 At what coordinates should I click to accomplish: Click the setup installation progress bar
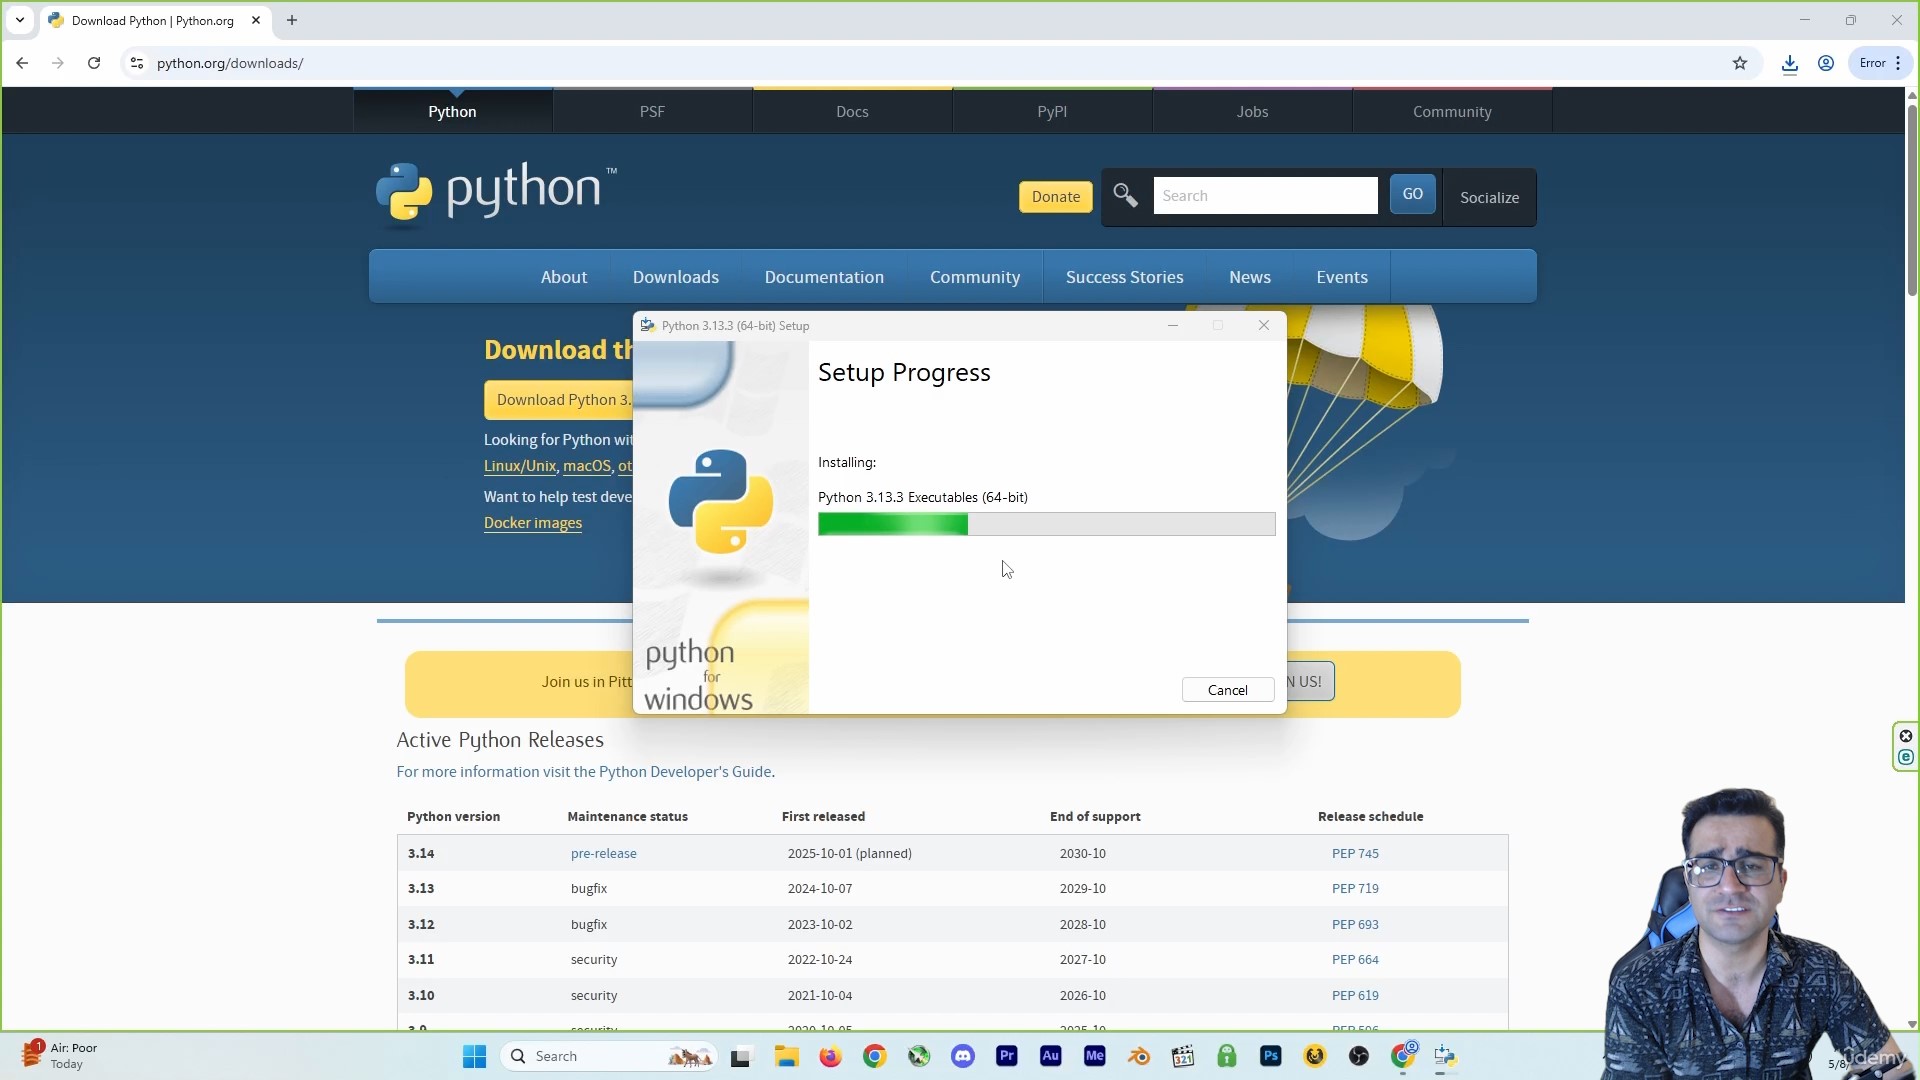1046,524
